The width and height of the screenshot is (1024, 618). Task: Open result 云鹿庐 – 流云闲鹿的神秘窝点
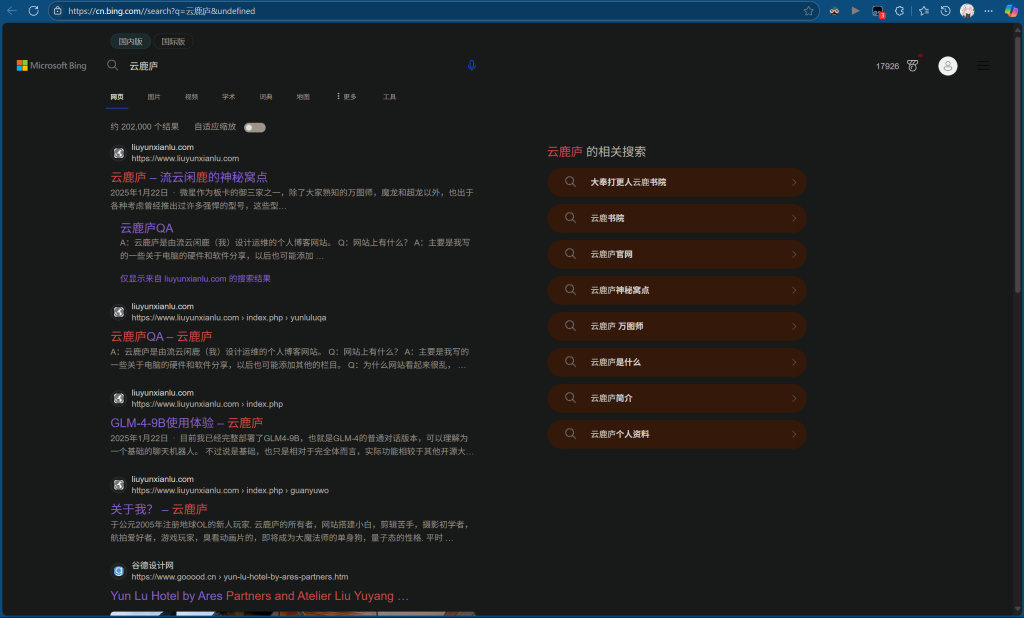click(x=189, y=177)
